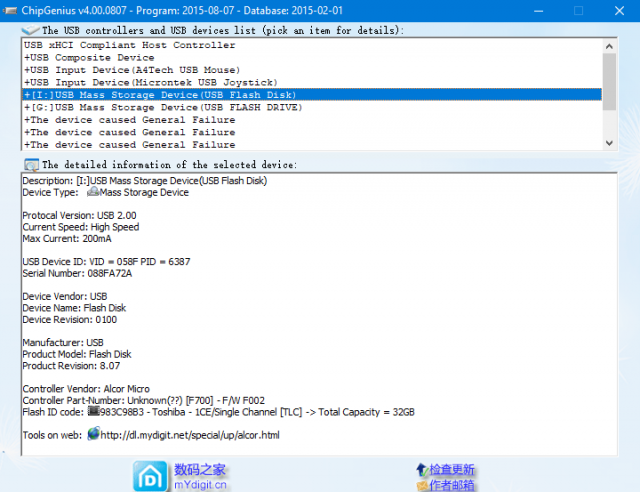This screenshot has height=492, width=640.
Task: Click the blue update arrow icon
Action: click(x=422, y=470)
